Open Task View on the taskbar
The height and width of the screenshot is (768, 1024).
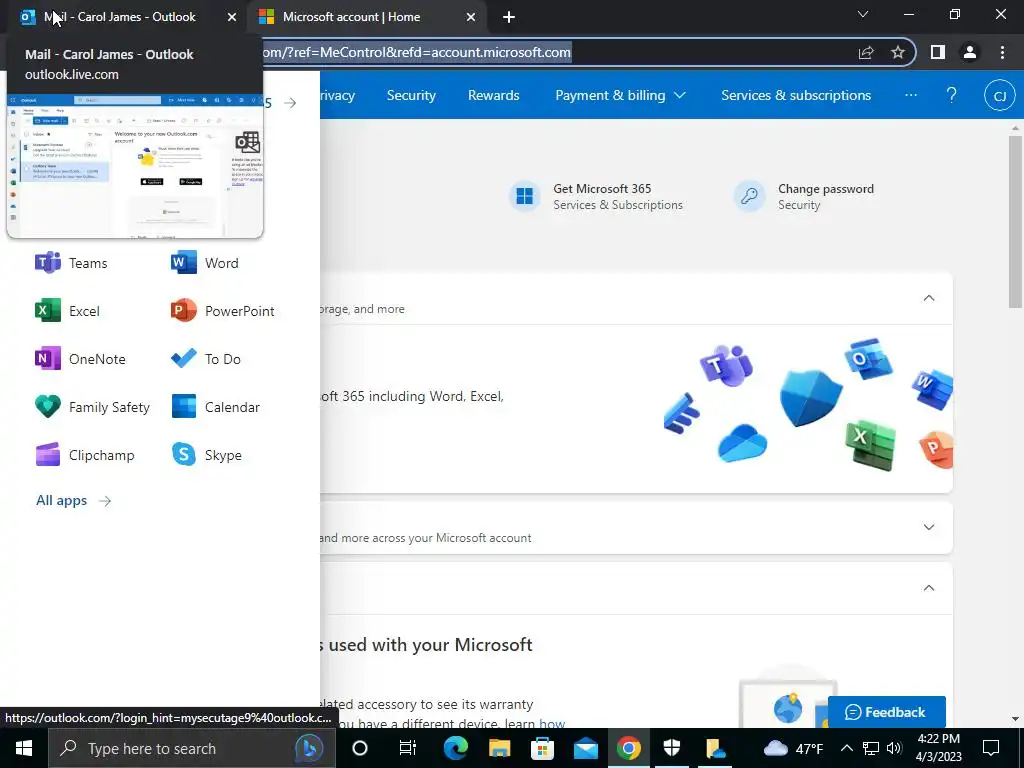(x=408, y=748)
